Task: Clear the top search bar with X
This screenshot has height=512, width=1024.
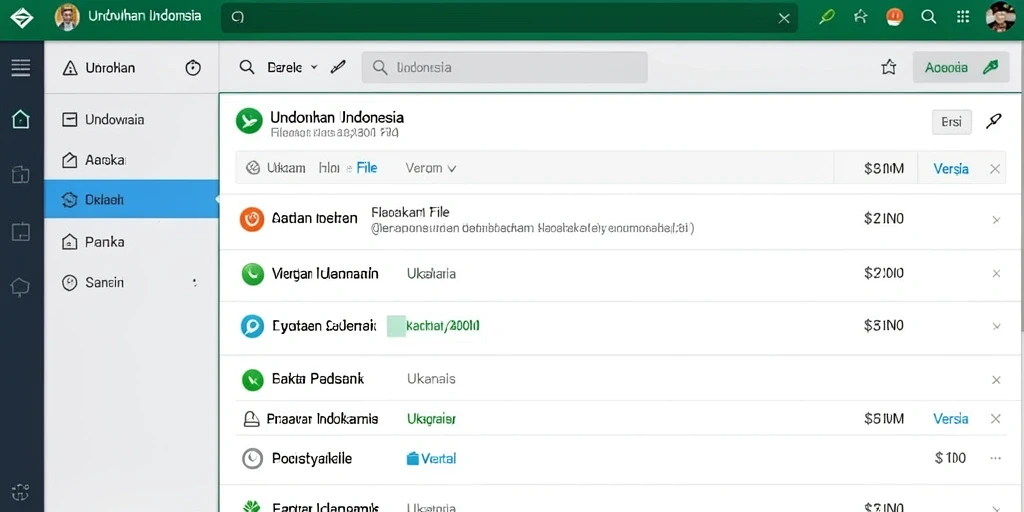Action: click(784, 18)
